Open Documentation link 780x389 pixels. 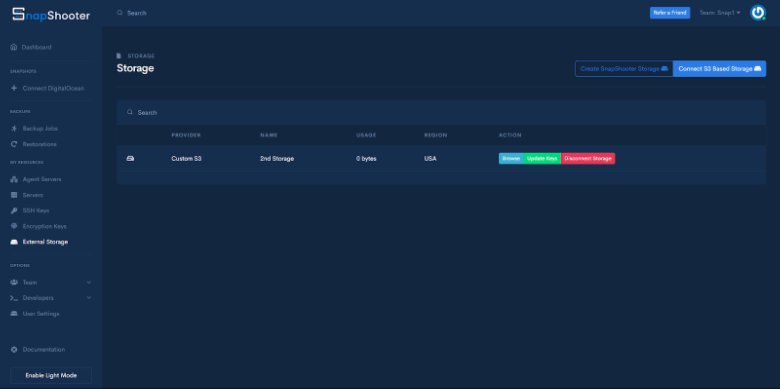pos(44,350)
